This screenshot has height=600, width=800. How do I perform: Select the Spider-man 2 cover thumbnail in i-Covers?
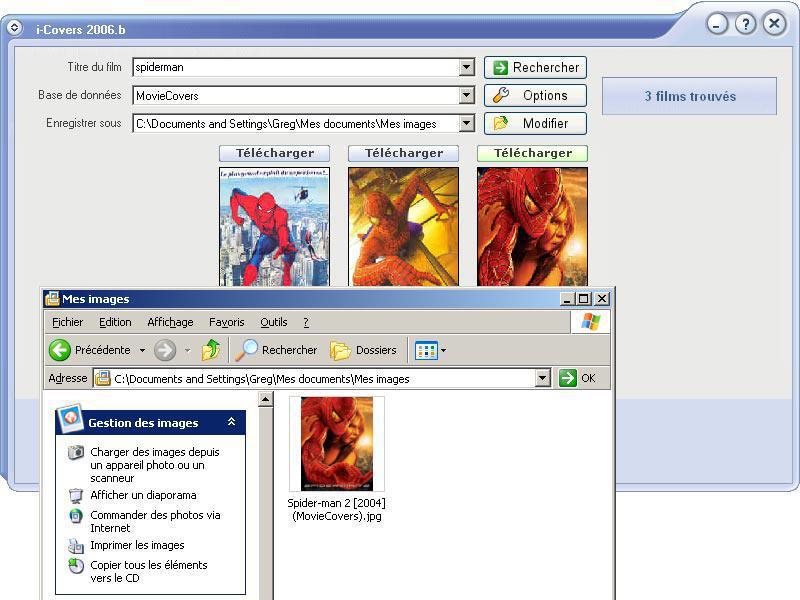533,227
